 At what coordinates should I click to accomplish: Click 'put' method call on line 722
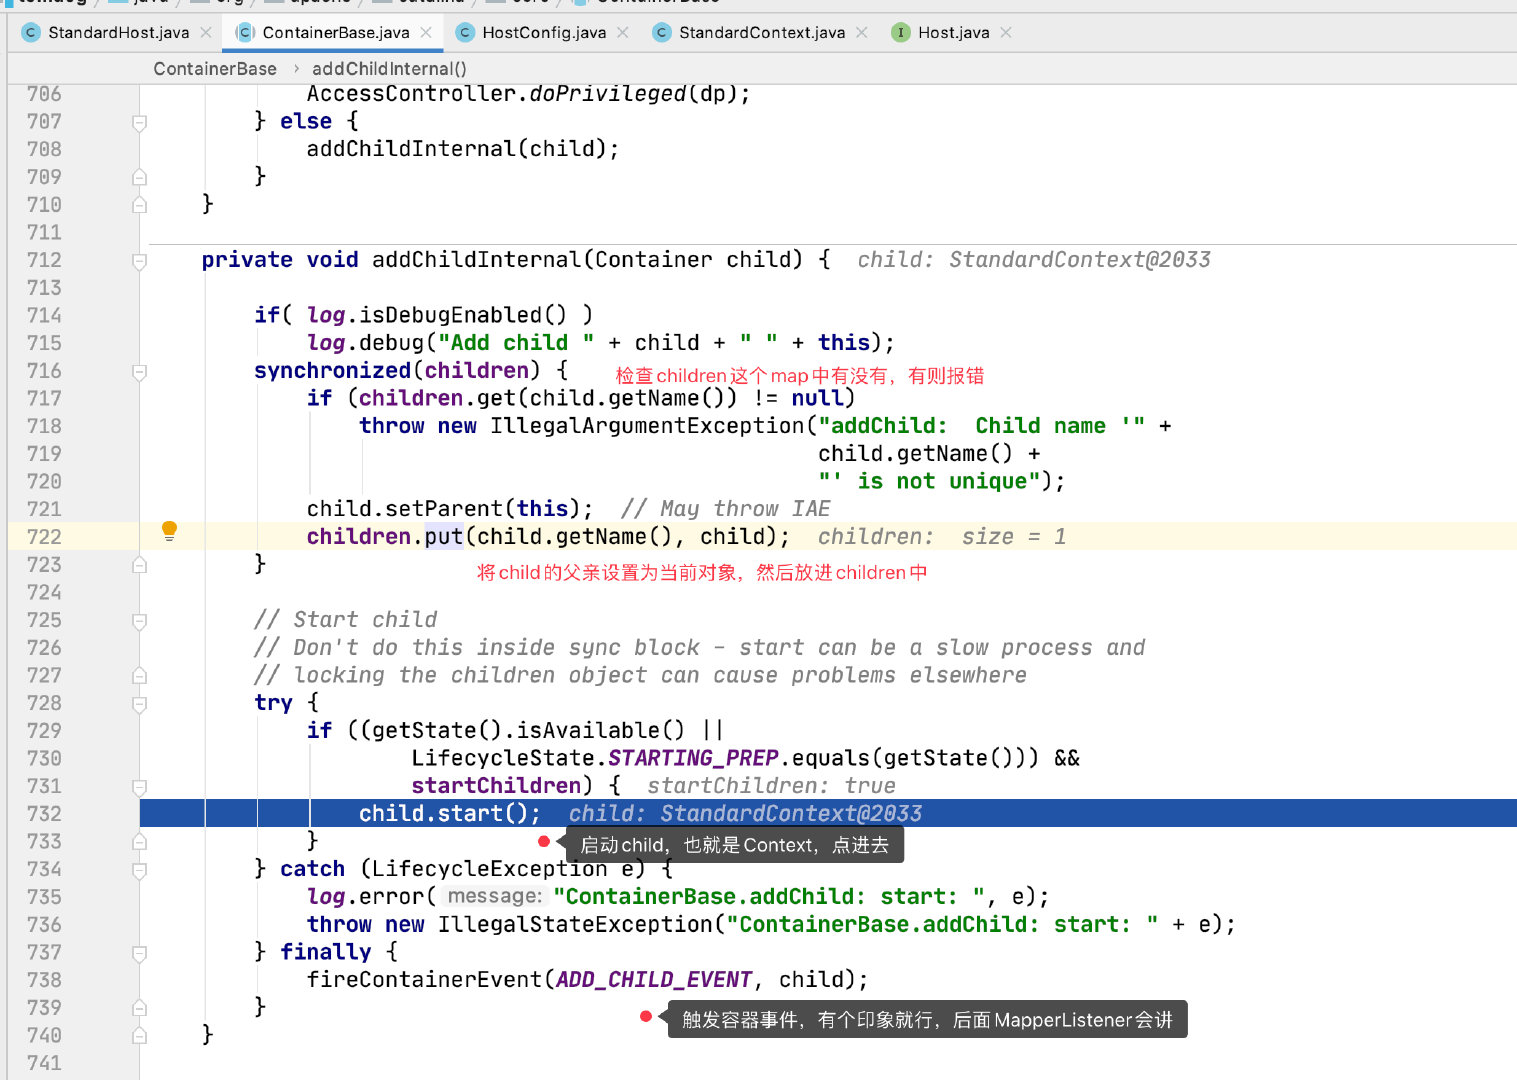point(444,537)
